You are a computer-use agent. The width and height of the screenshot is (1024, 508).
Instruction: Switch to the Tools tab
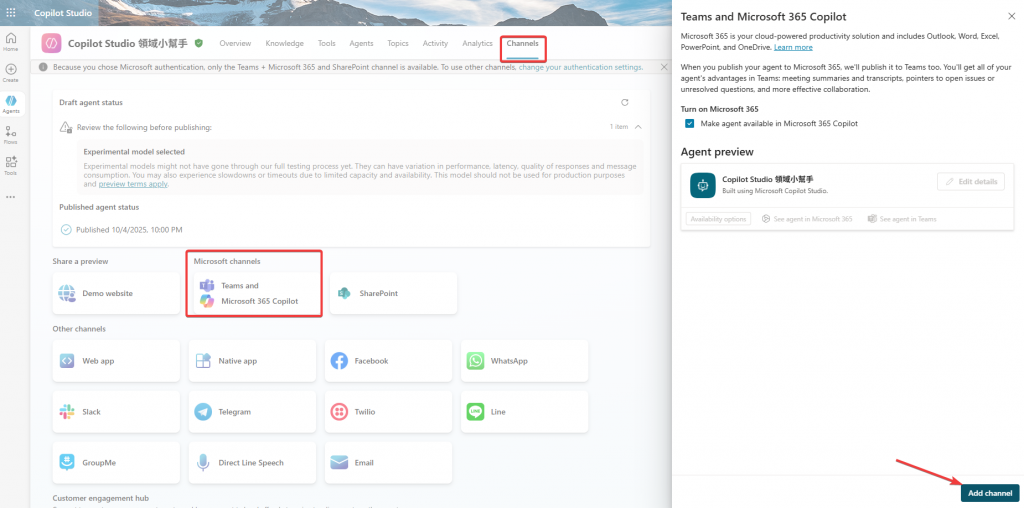327,43
